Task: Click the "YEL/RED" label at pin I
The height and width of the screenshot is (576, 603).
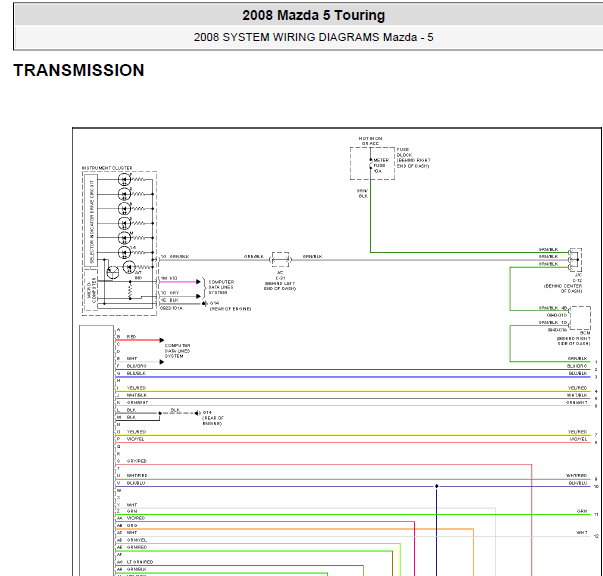Action: 136,388
